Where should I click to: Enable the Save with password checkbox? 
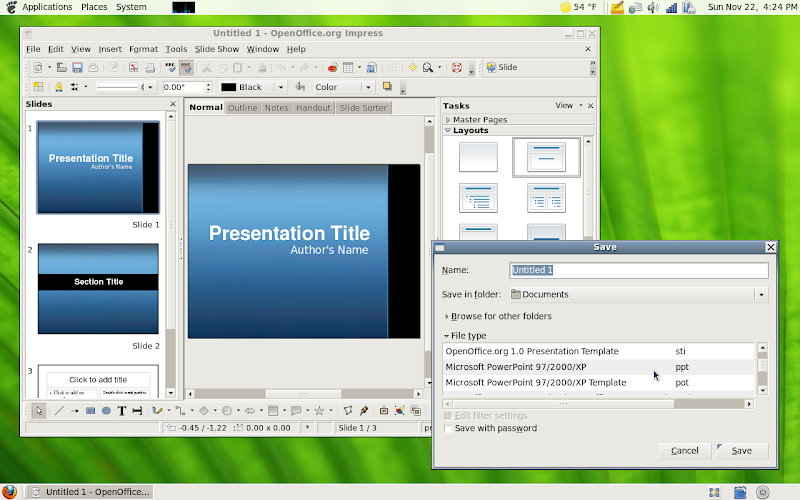pyautogui.click(x=447, y=428)
